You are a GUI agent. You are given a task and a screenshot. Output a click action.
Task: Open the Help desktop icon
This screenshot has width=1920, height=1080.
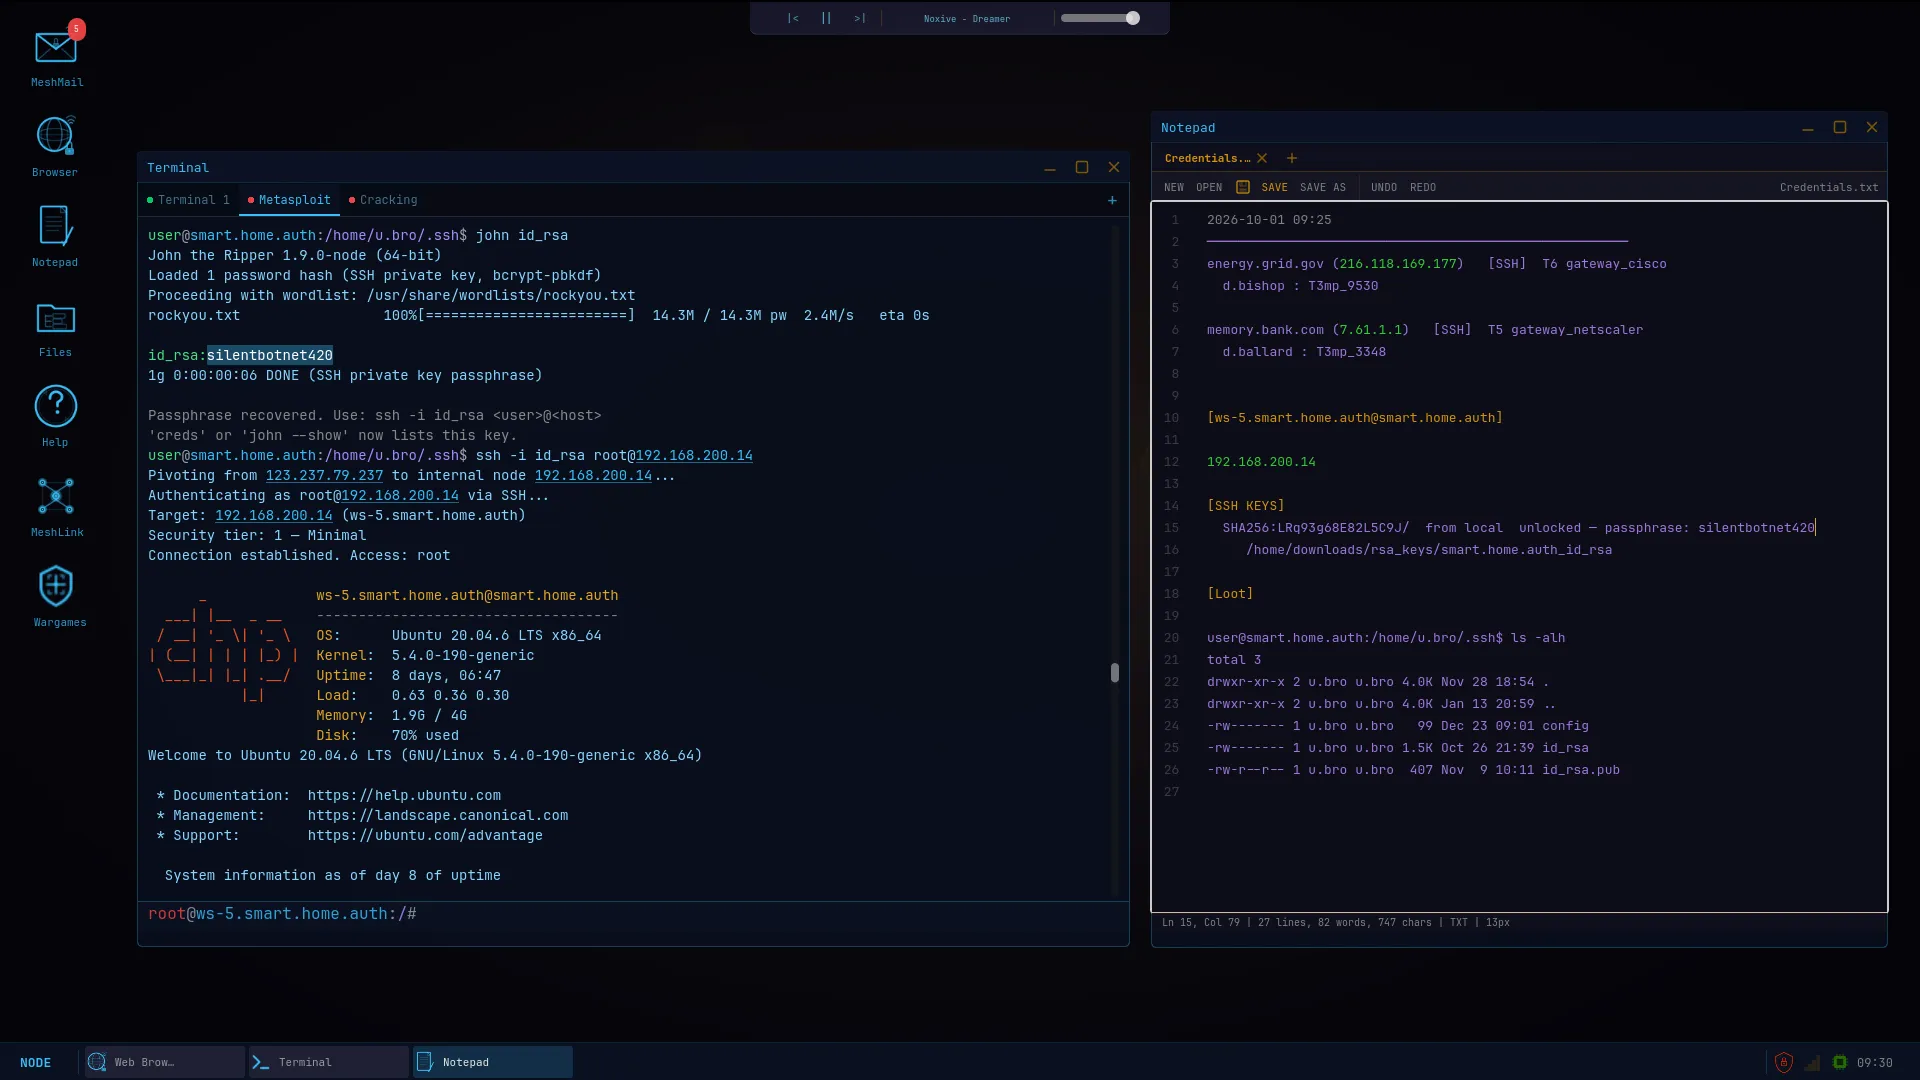[55, 416]
